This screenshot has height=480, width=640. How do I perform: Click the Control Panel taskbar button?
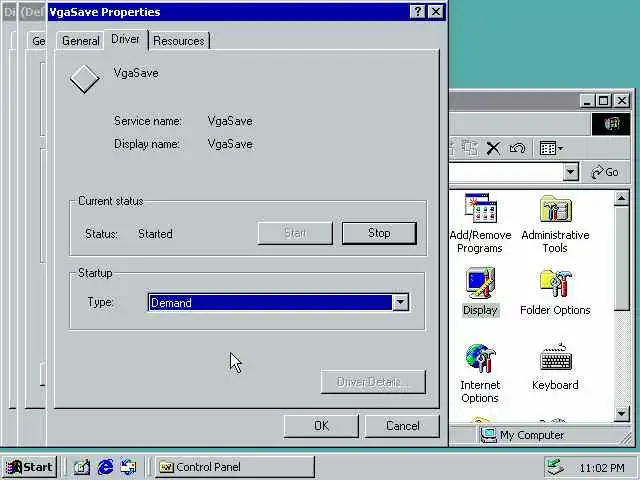pos(235,467)
